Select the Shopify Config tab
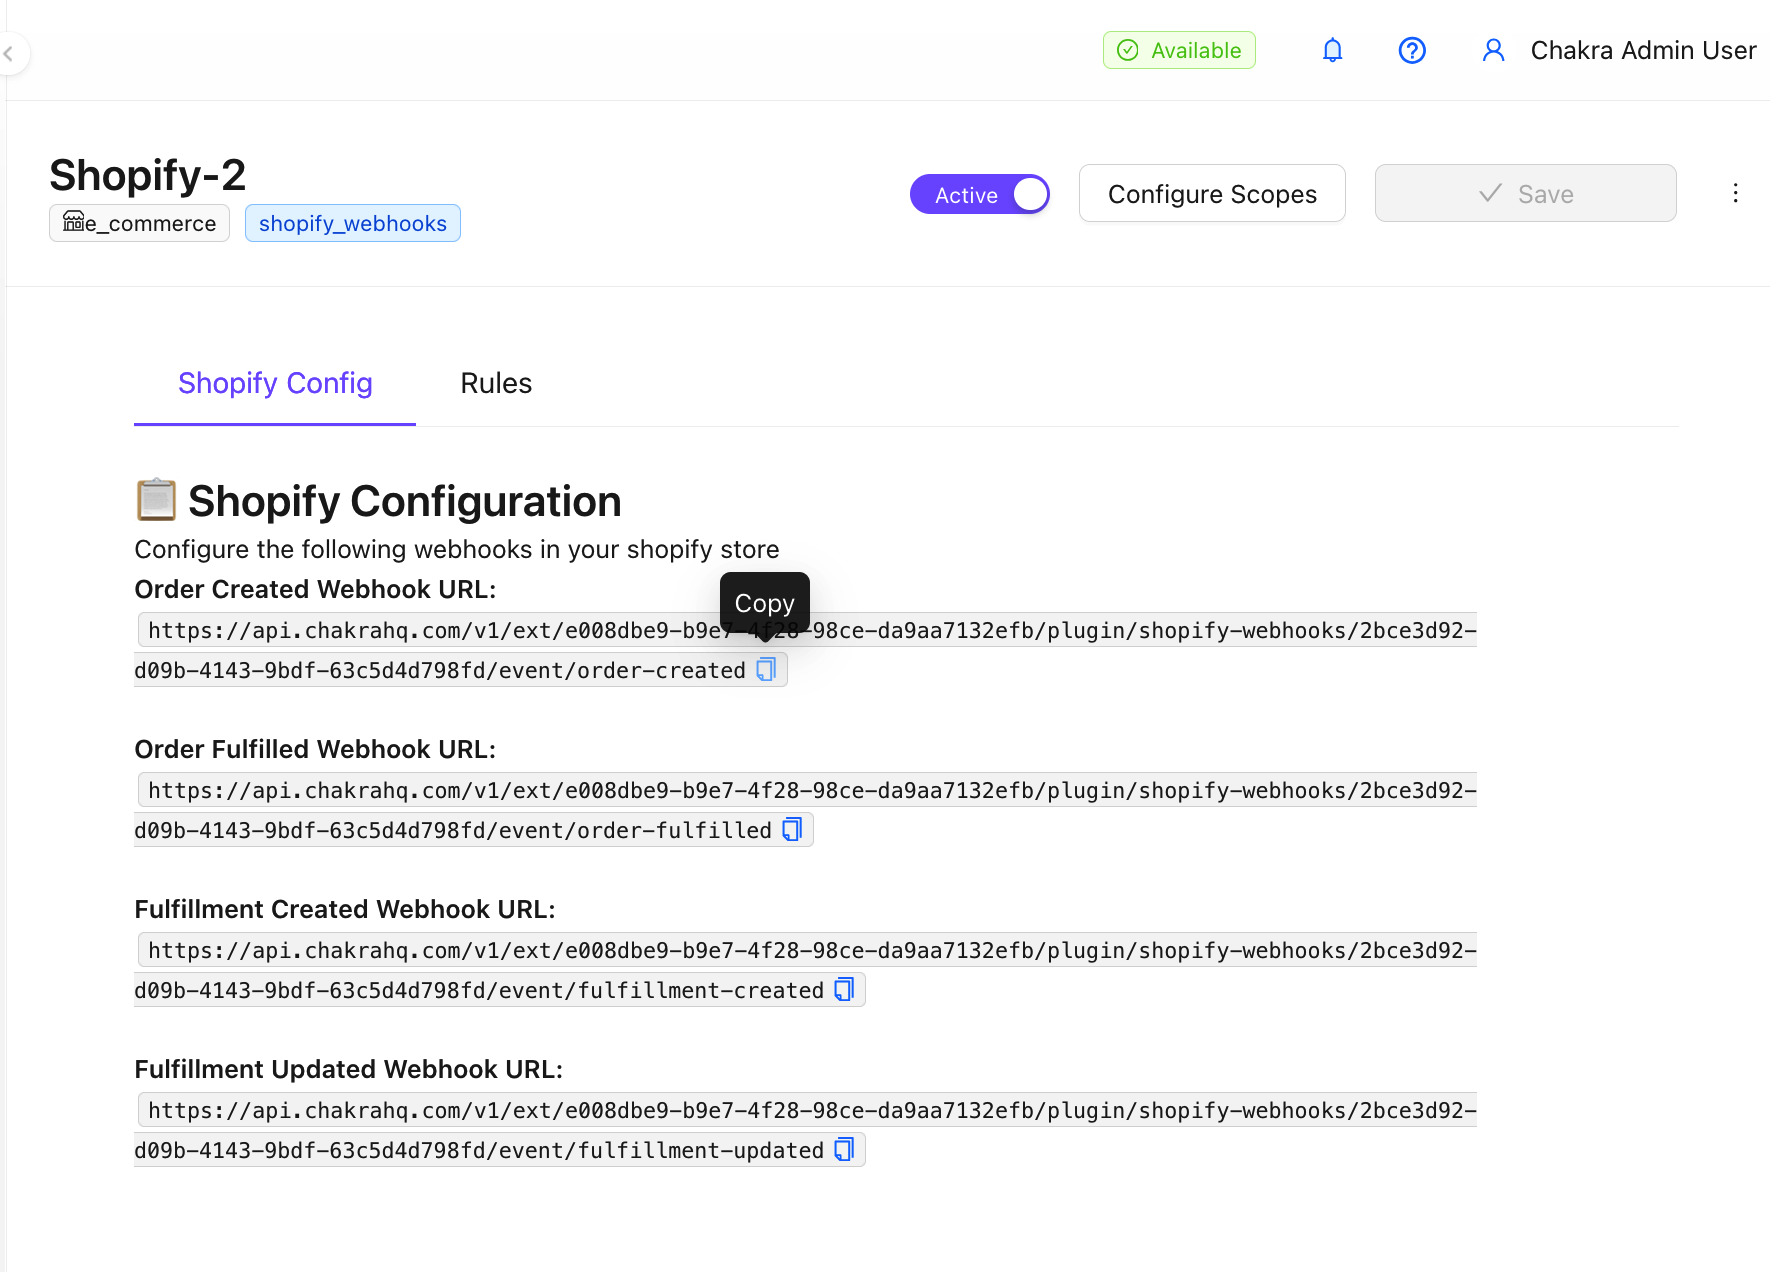Viewport: 1770px width, 1272px height. (x=275, y=383)
